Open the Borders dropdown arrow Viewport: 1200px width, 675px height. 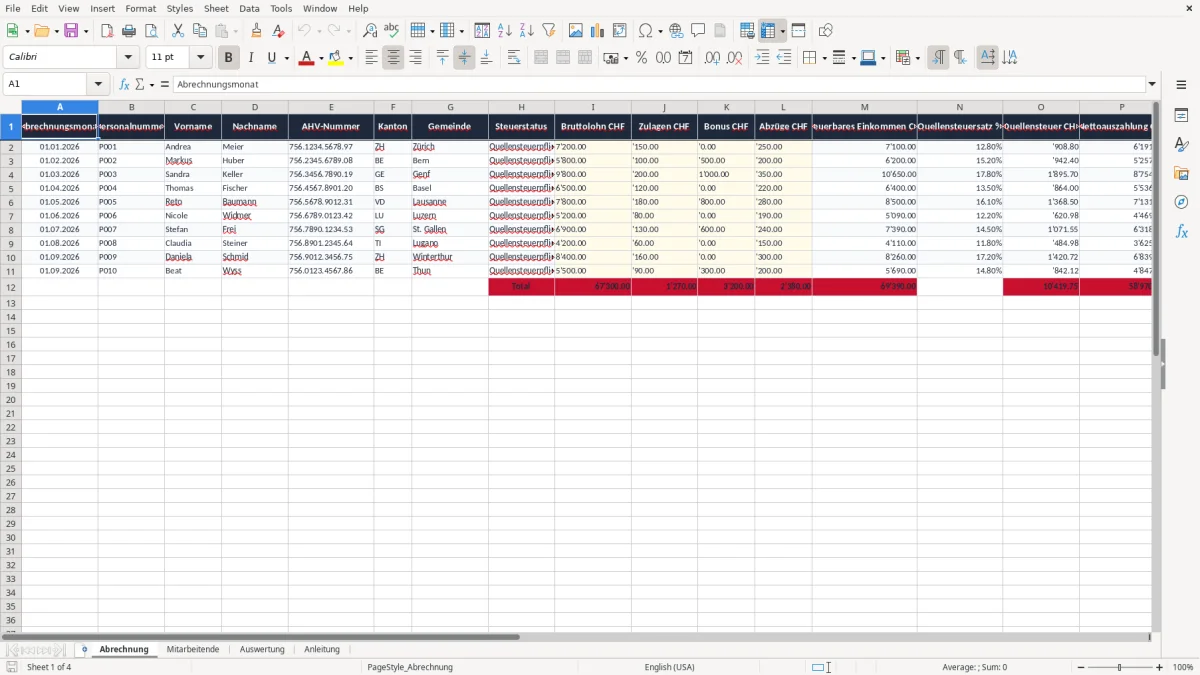click(x=824, y=58)
